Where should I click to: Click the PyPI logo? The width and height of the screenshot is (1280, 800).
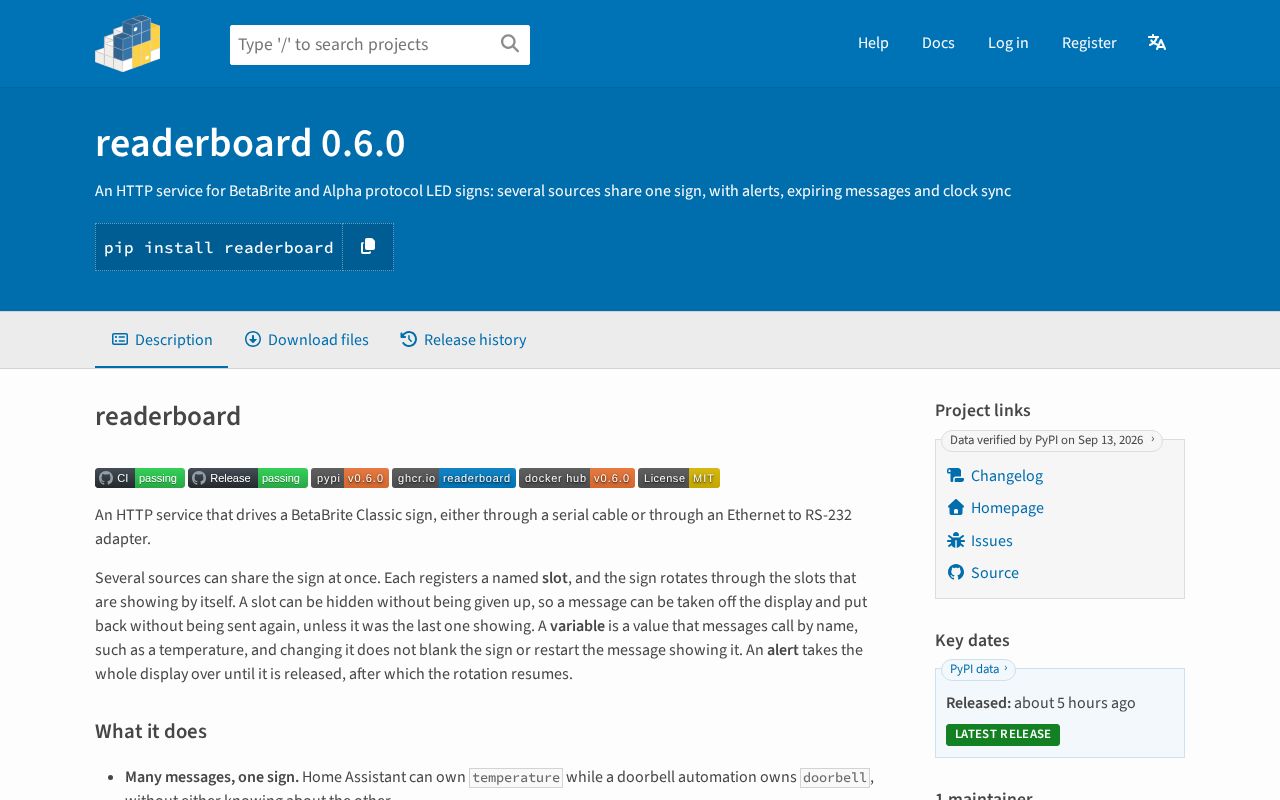click(128, 43)
